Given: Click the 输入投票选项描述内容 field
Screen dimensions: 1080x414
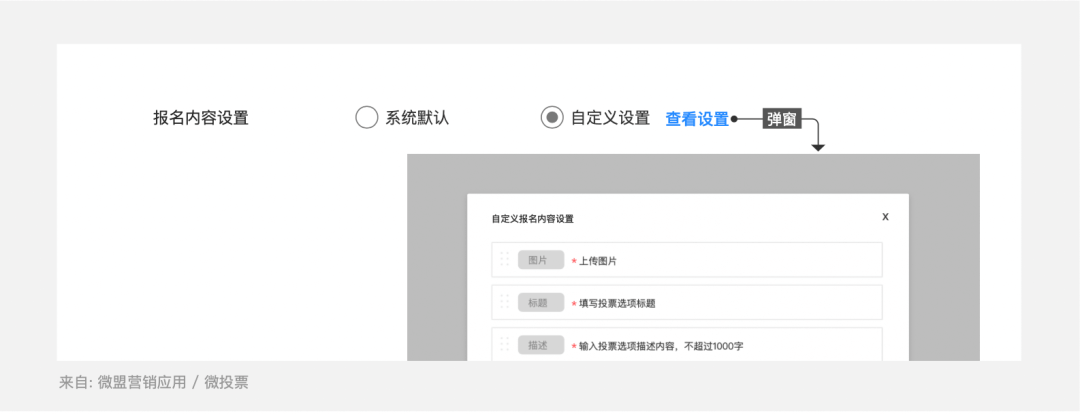Looking at the screenshot, I should 687,344.
